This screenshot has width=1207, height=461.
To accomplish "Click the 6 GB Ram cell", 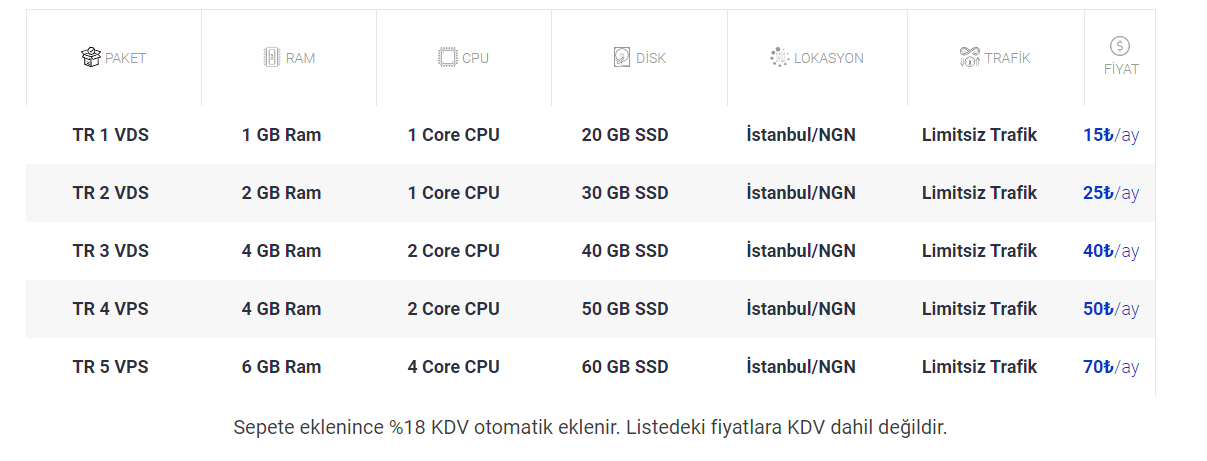I will coord(281,367).
